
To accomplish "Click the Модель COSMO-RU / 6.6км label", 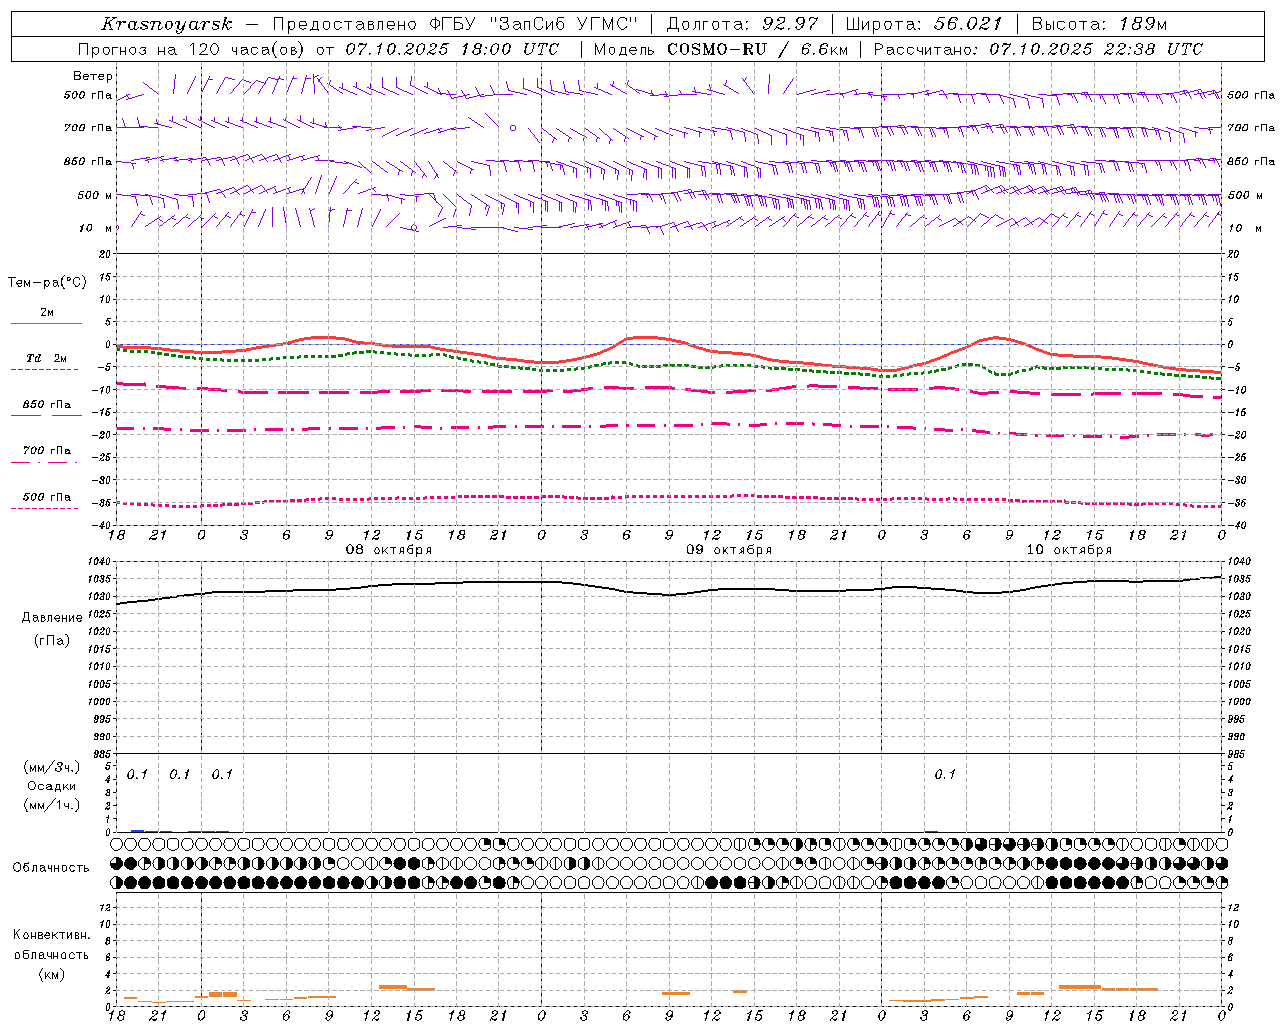I will click(721, 49).
